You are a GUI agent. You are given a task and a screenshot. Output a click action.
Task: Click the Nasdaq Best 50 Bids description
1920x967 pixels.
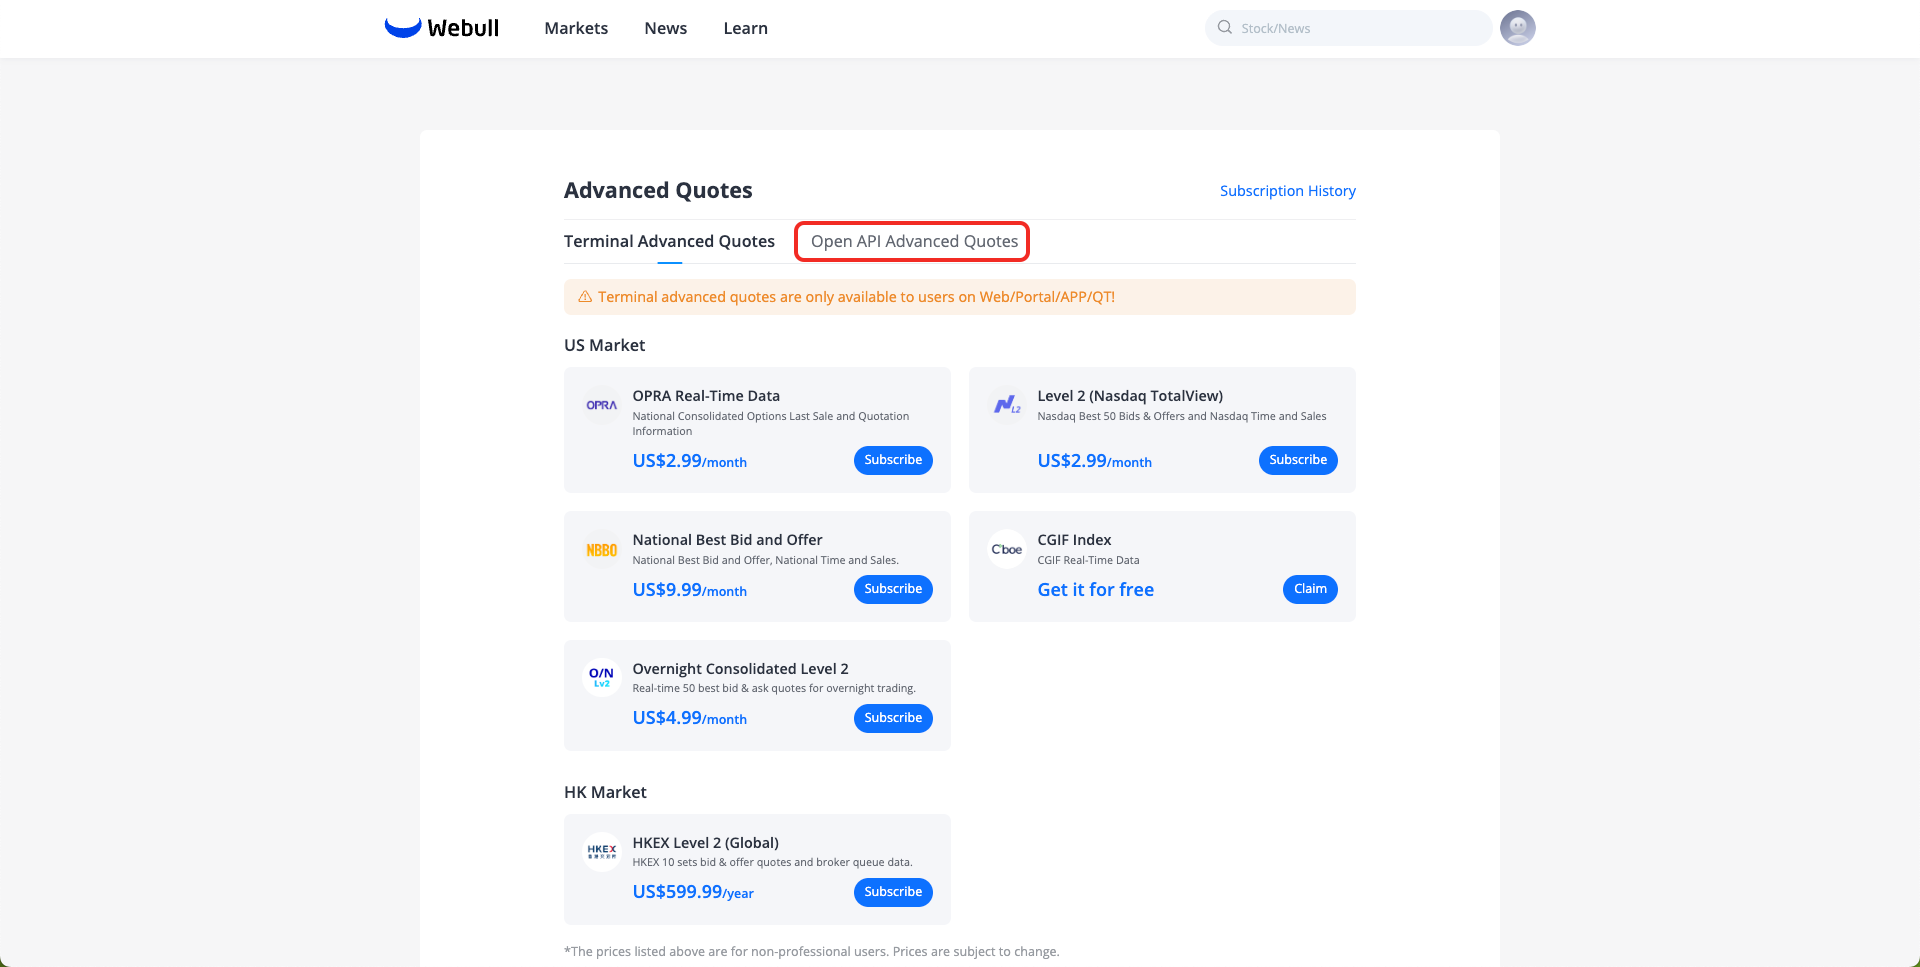(1182, 416)
